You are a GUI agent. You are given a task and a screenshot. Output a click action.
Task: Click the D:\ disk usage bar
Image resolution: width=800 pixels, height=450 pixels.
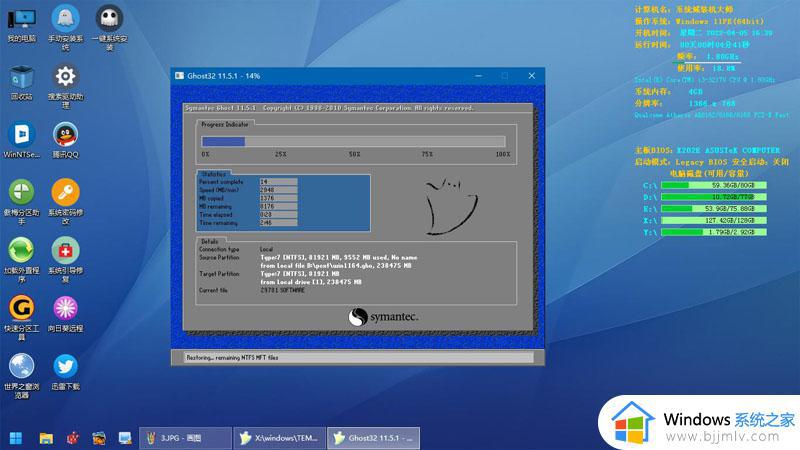pyautogui.click(x=714, y=197)
